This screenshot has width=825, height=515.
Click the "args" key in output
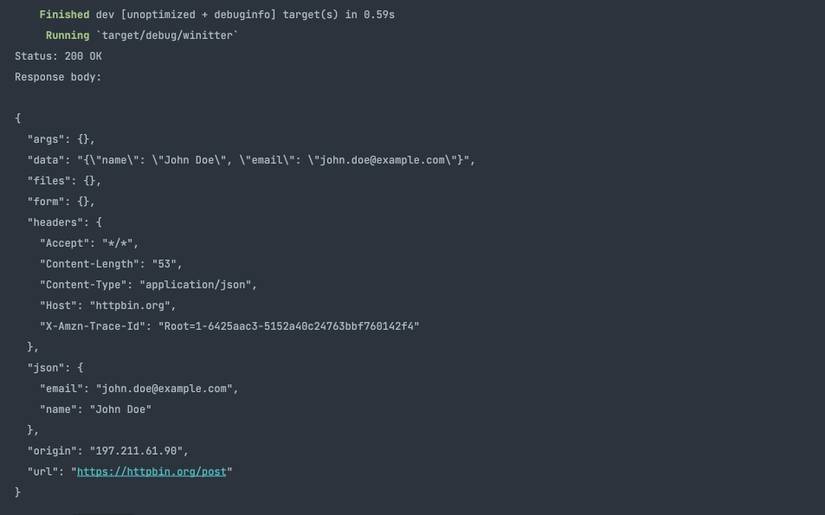point(46,139)
